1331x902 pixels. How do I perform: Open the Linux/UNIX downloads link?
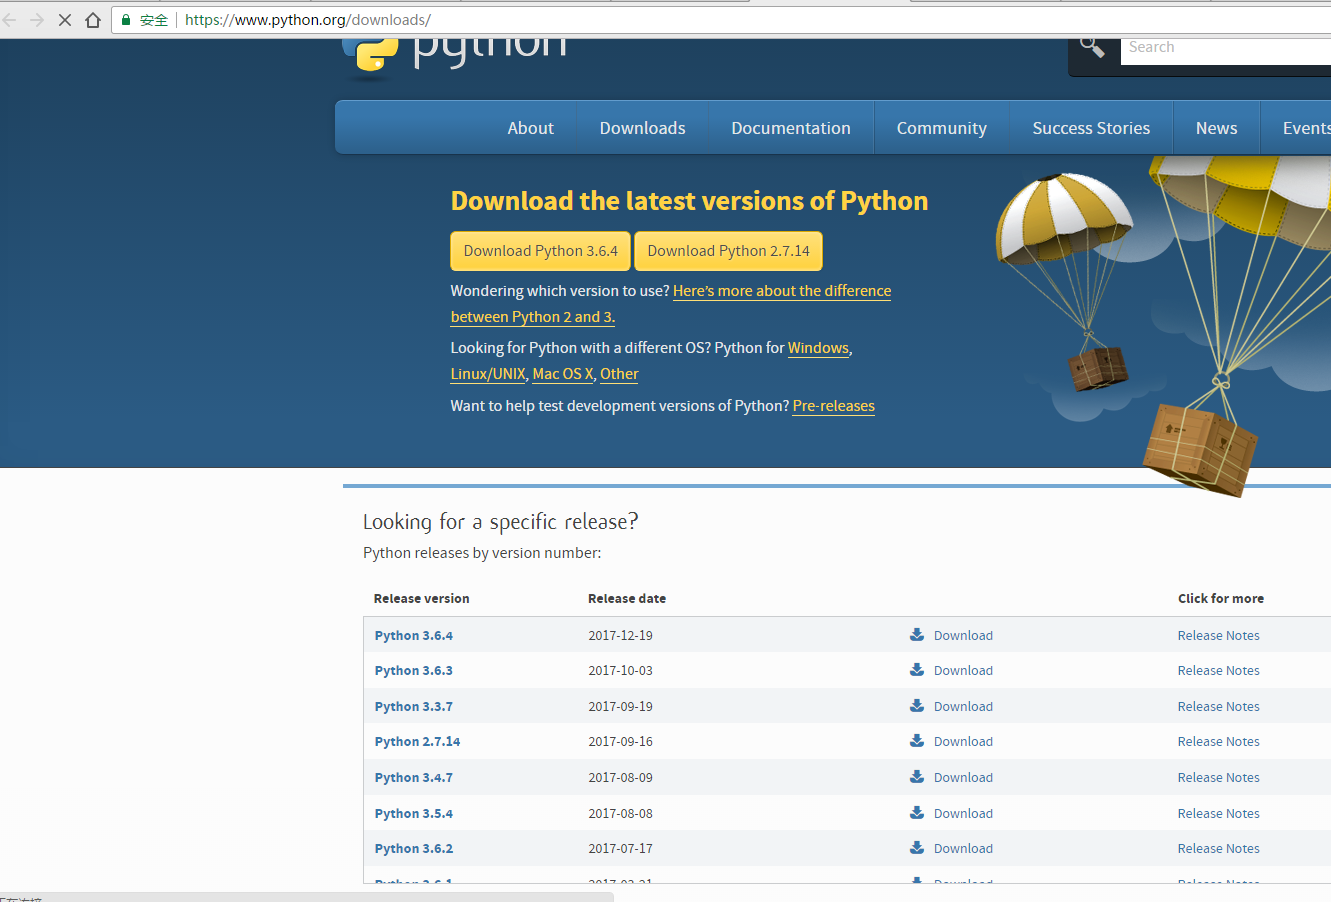[x=488, y=374]
